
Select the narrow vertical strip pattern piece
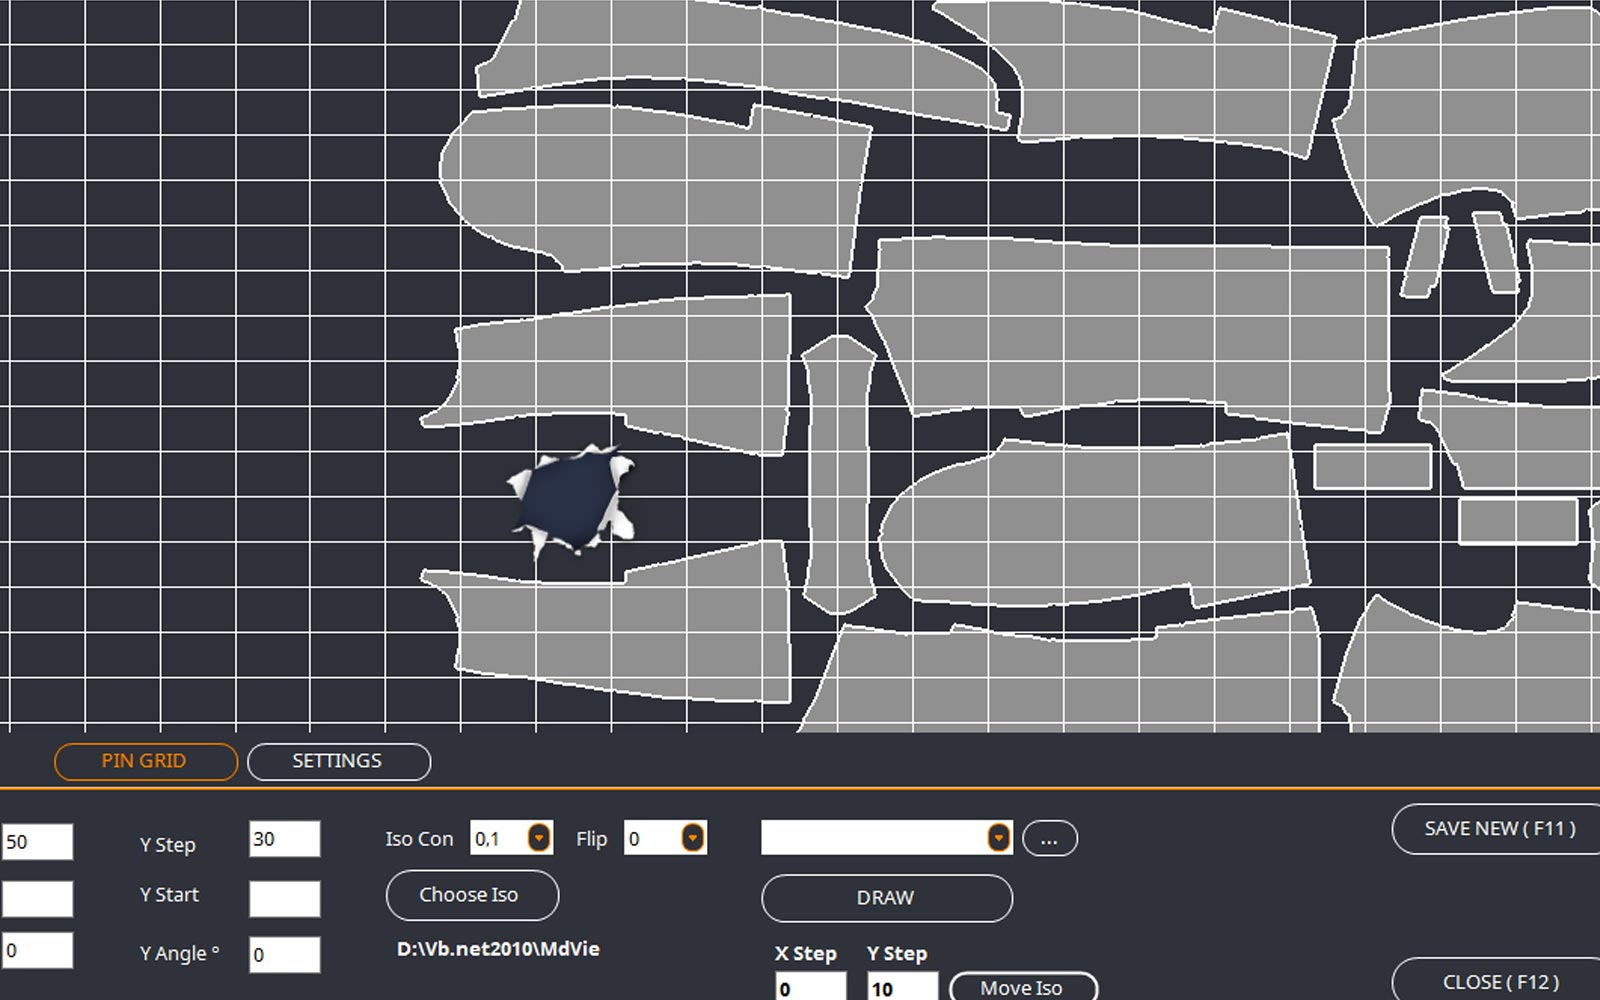838,475
